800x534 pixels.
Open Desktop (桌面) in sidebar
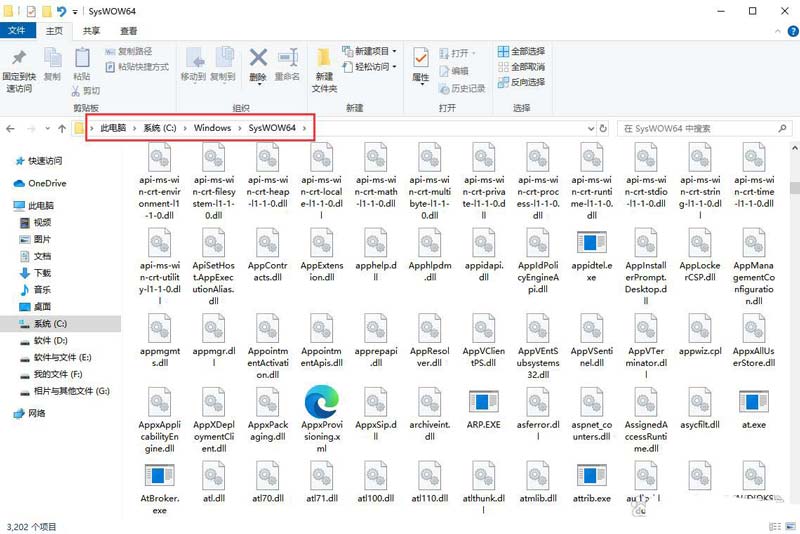pyautogui.click(x=36, y=307)
